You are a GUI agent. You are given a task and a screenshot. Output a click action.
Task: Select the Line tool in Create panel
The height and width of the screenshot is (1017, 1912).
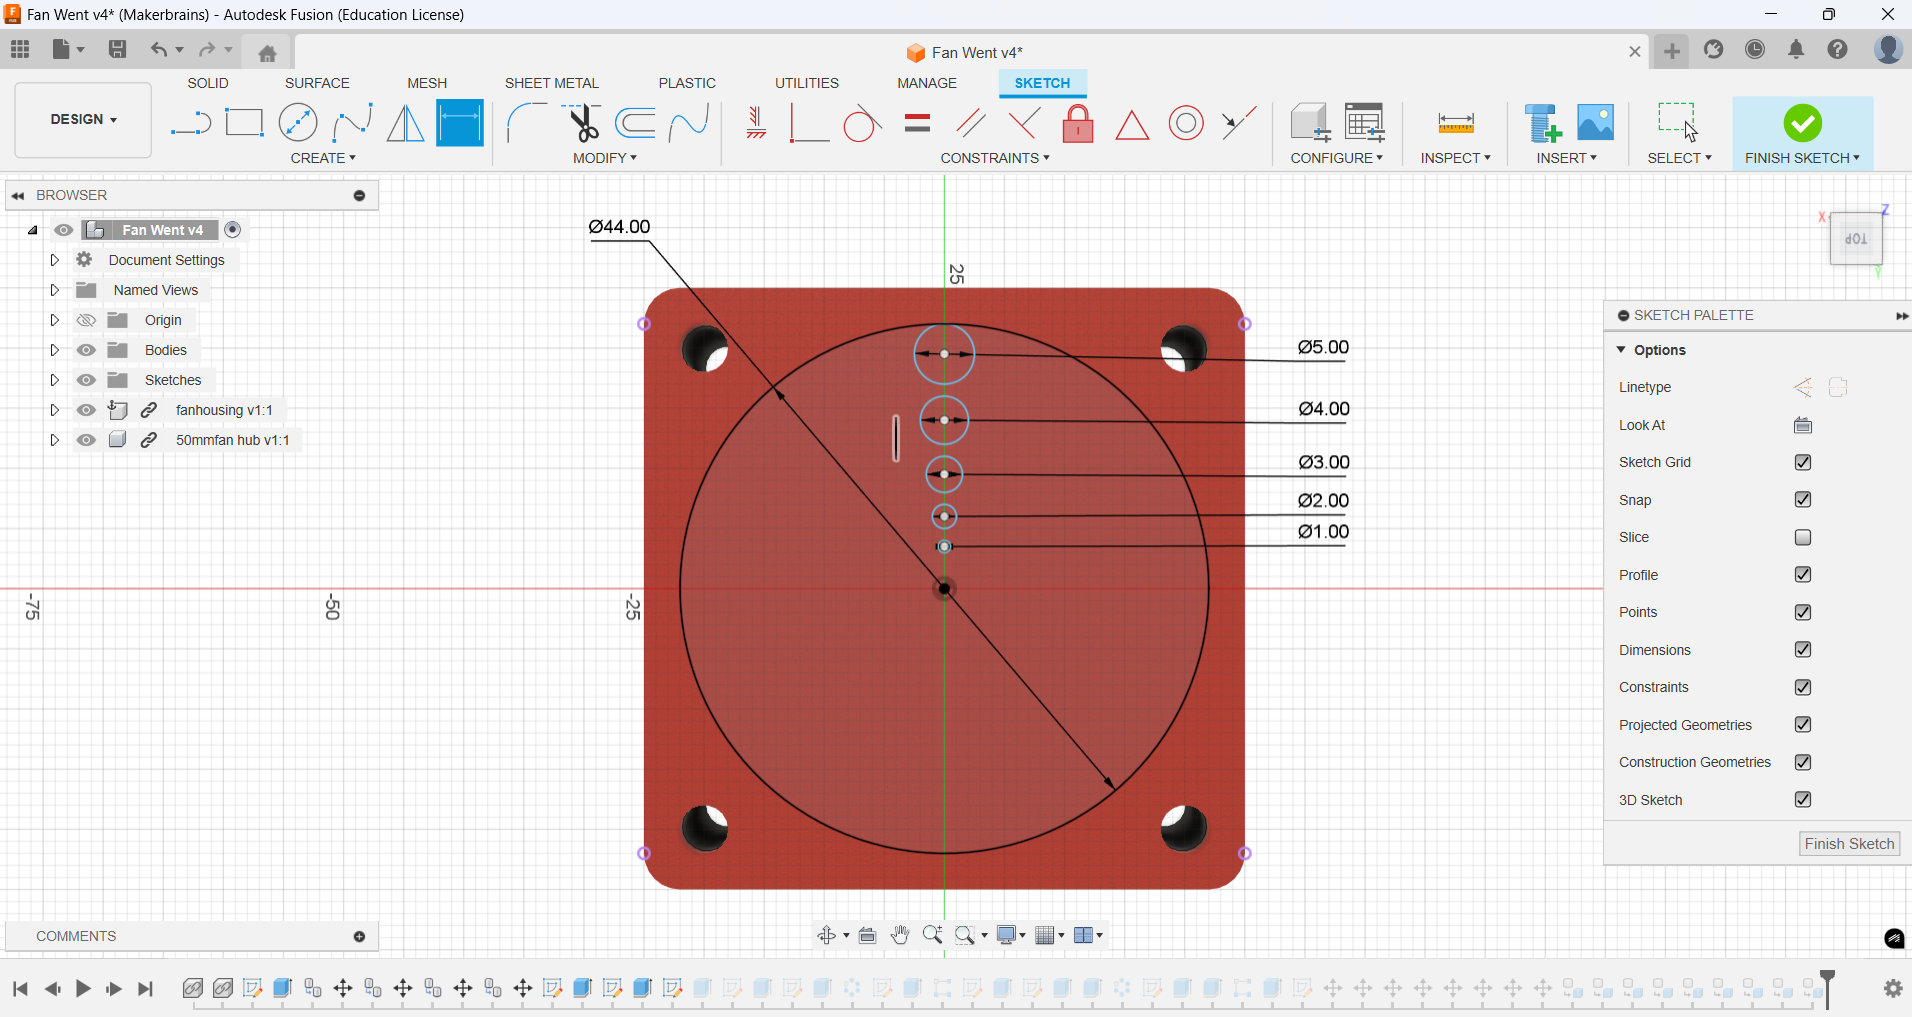pos(190,122)
